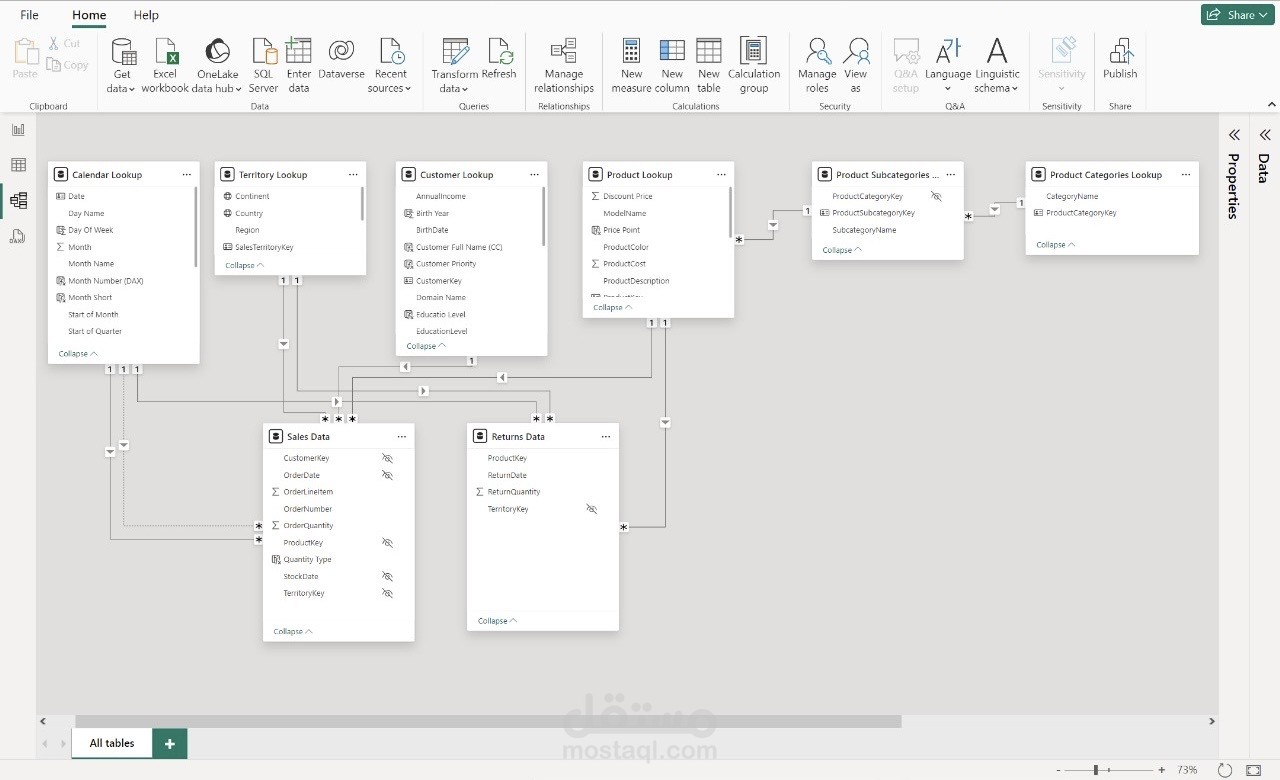Image resolution: width=1280 pixels, height=780 pixels.
Task: Open the Get data source picker
Action: point(122,66)
